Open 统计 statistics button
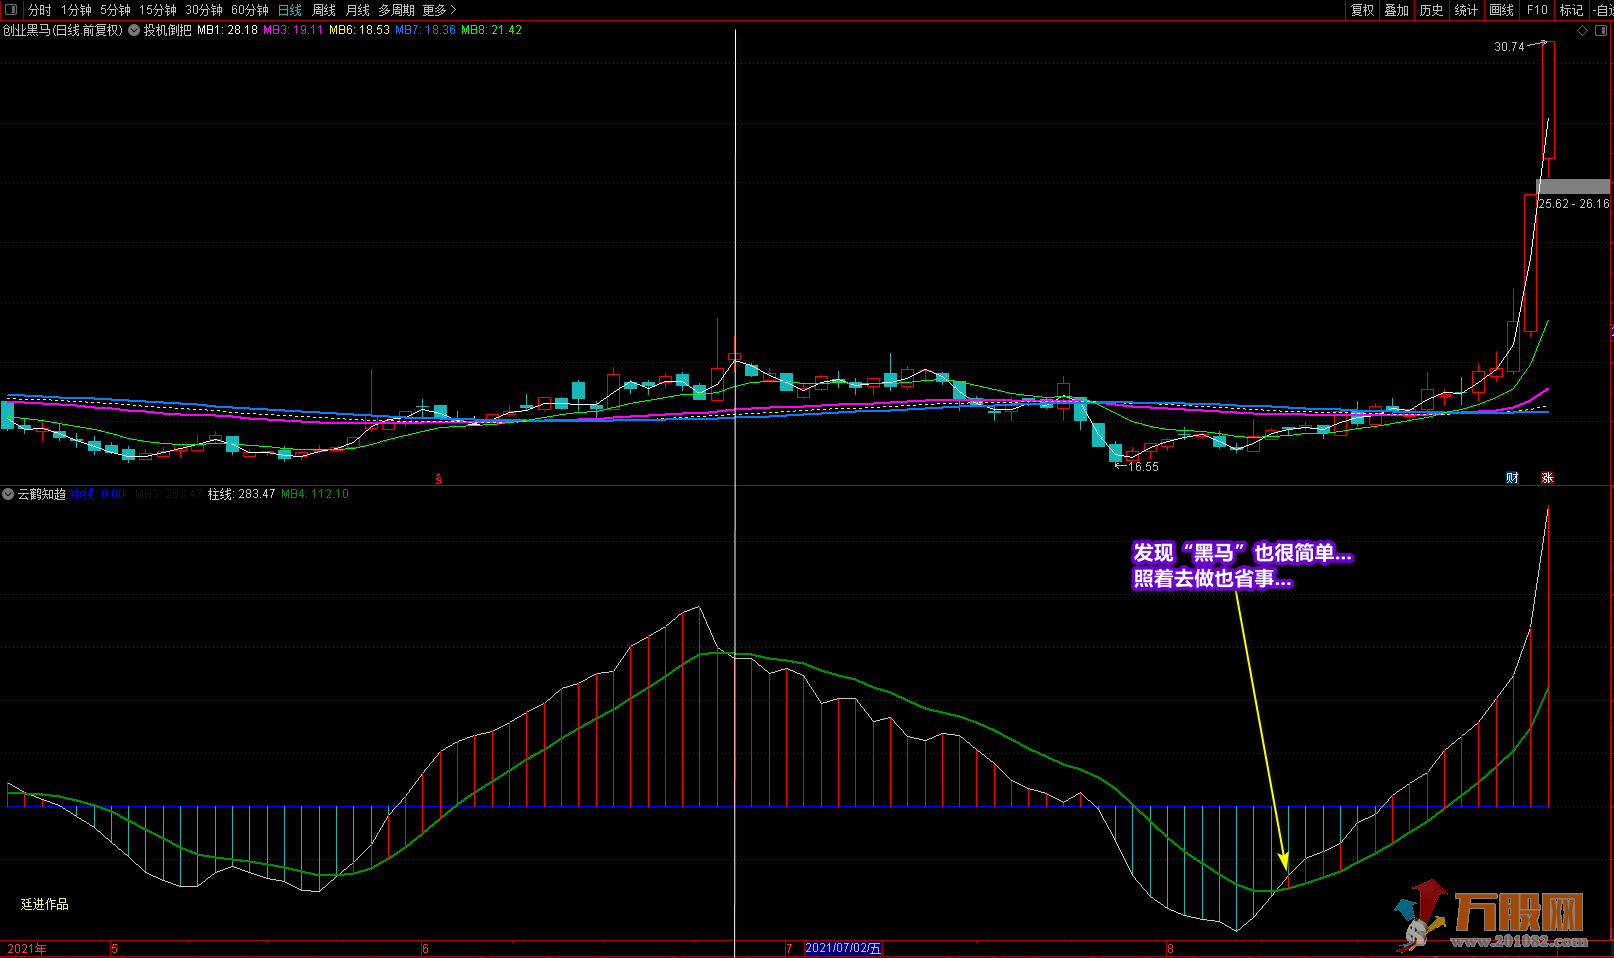The width and height of the screenshot is (1614, 958). coord(1466,10)
